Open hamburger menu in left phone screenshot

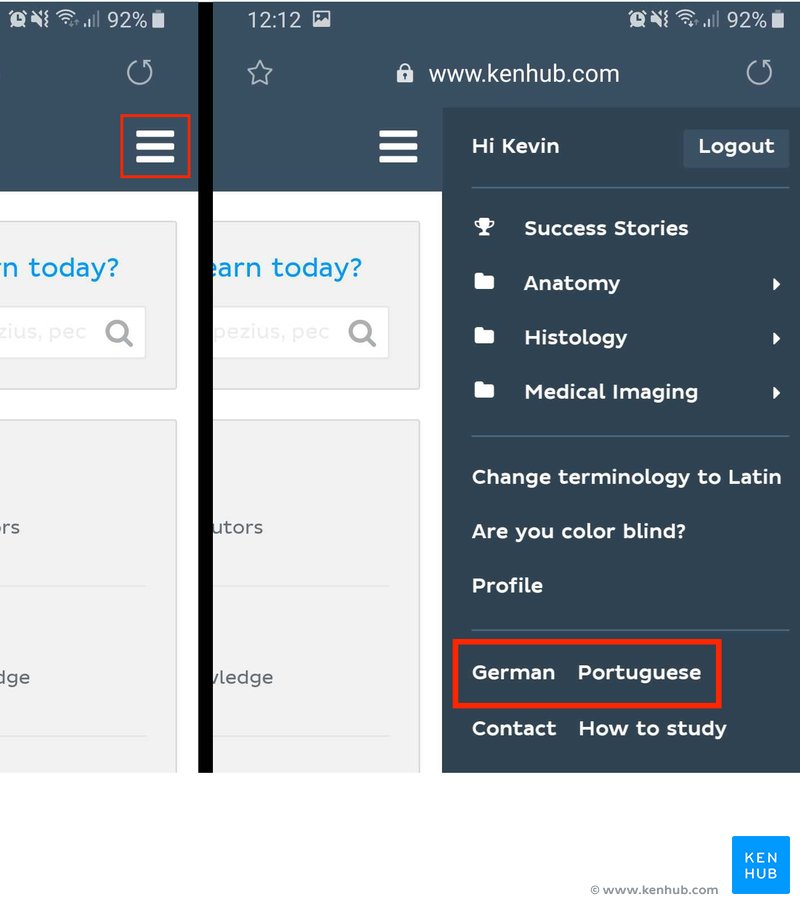pyautogui.click(x=155, y=146)
